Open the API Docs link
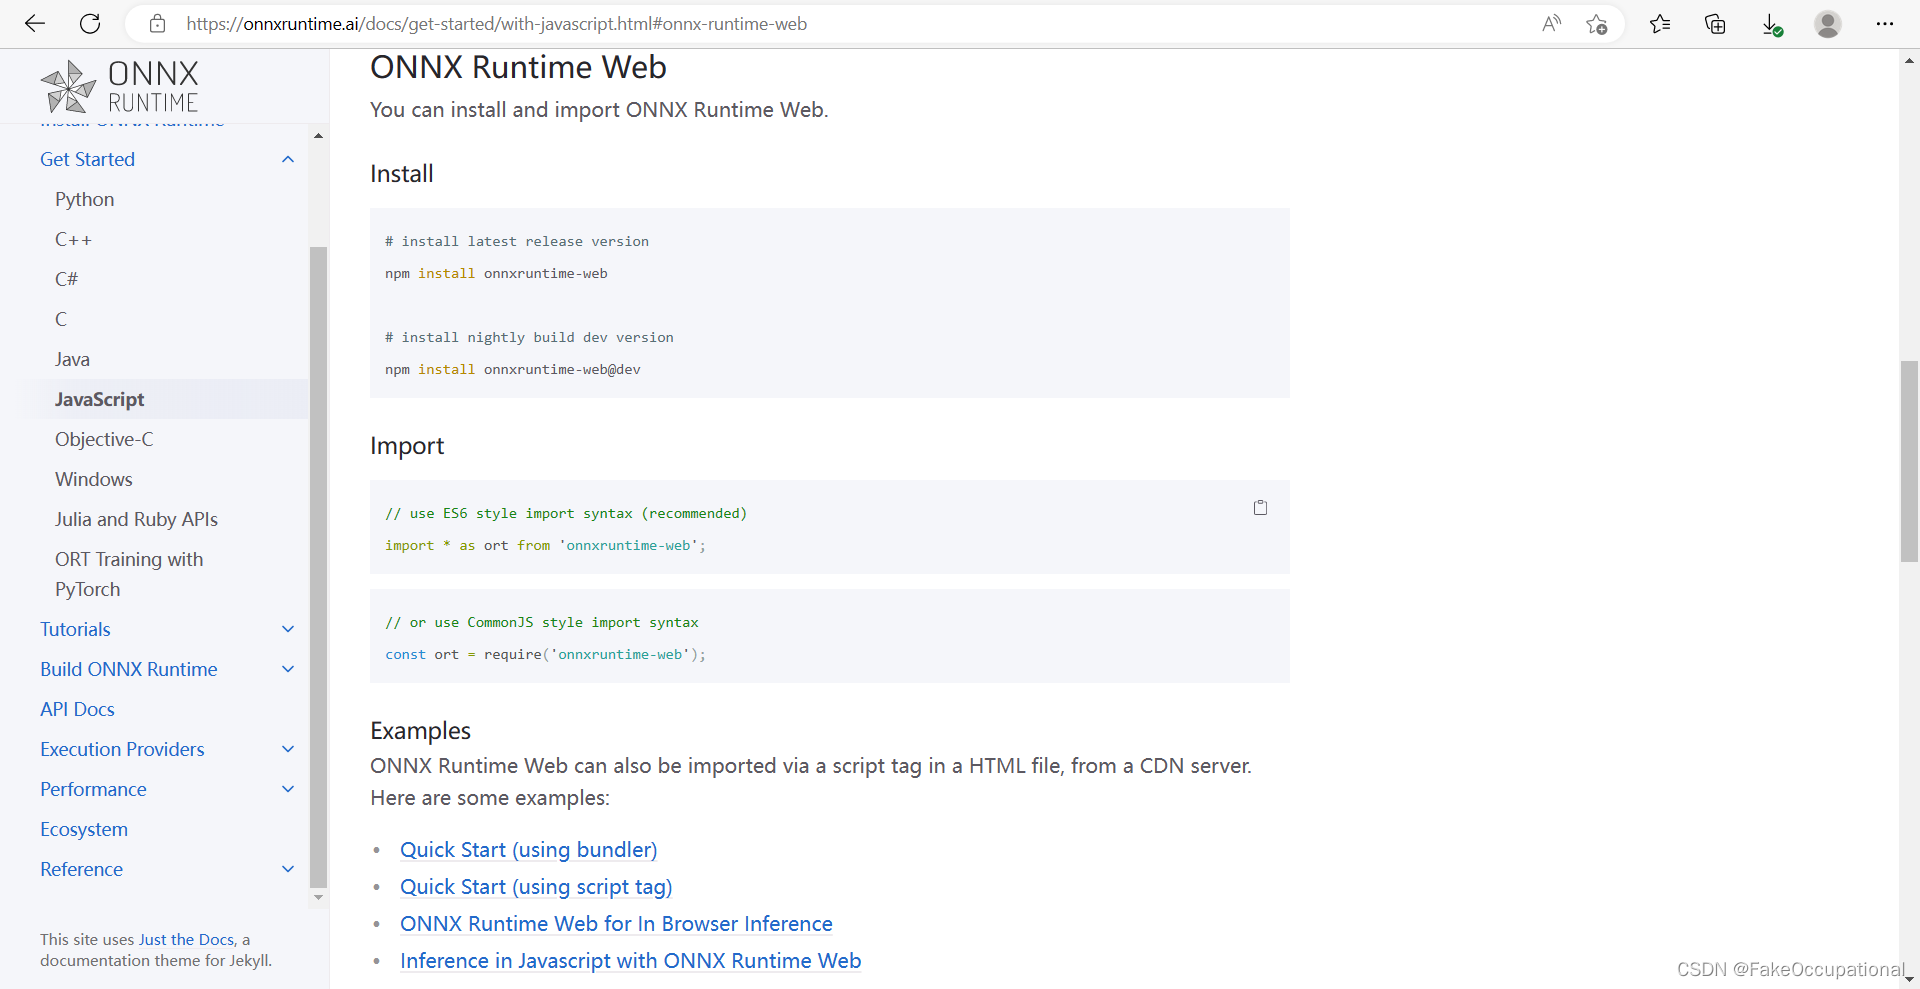Image resolution: width=1920 pixels, height=989 pixels. 77,709
